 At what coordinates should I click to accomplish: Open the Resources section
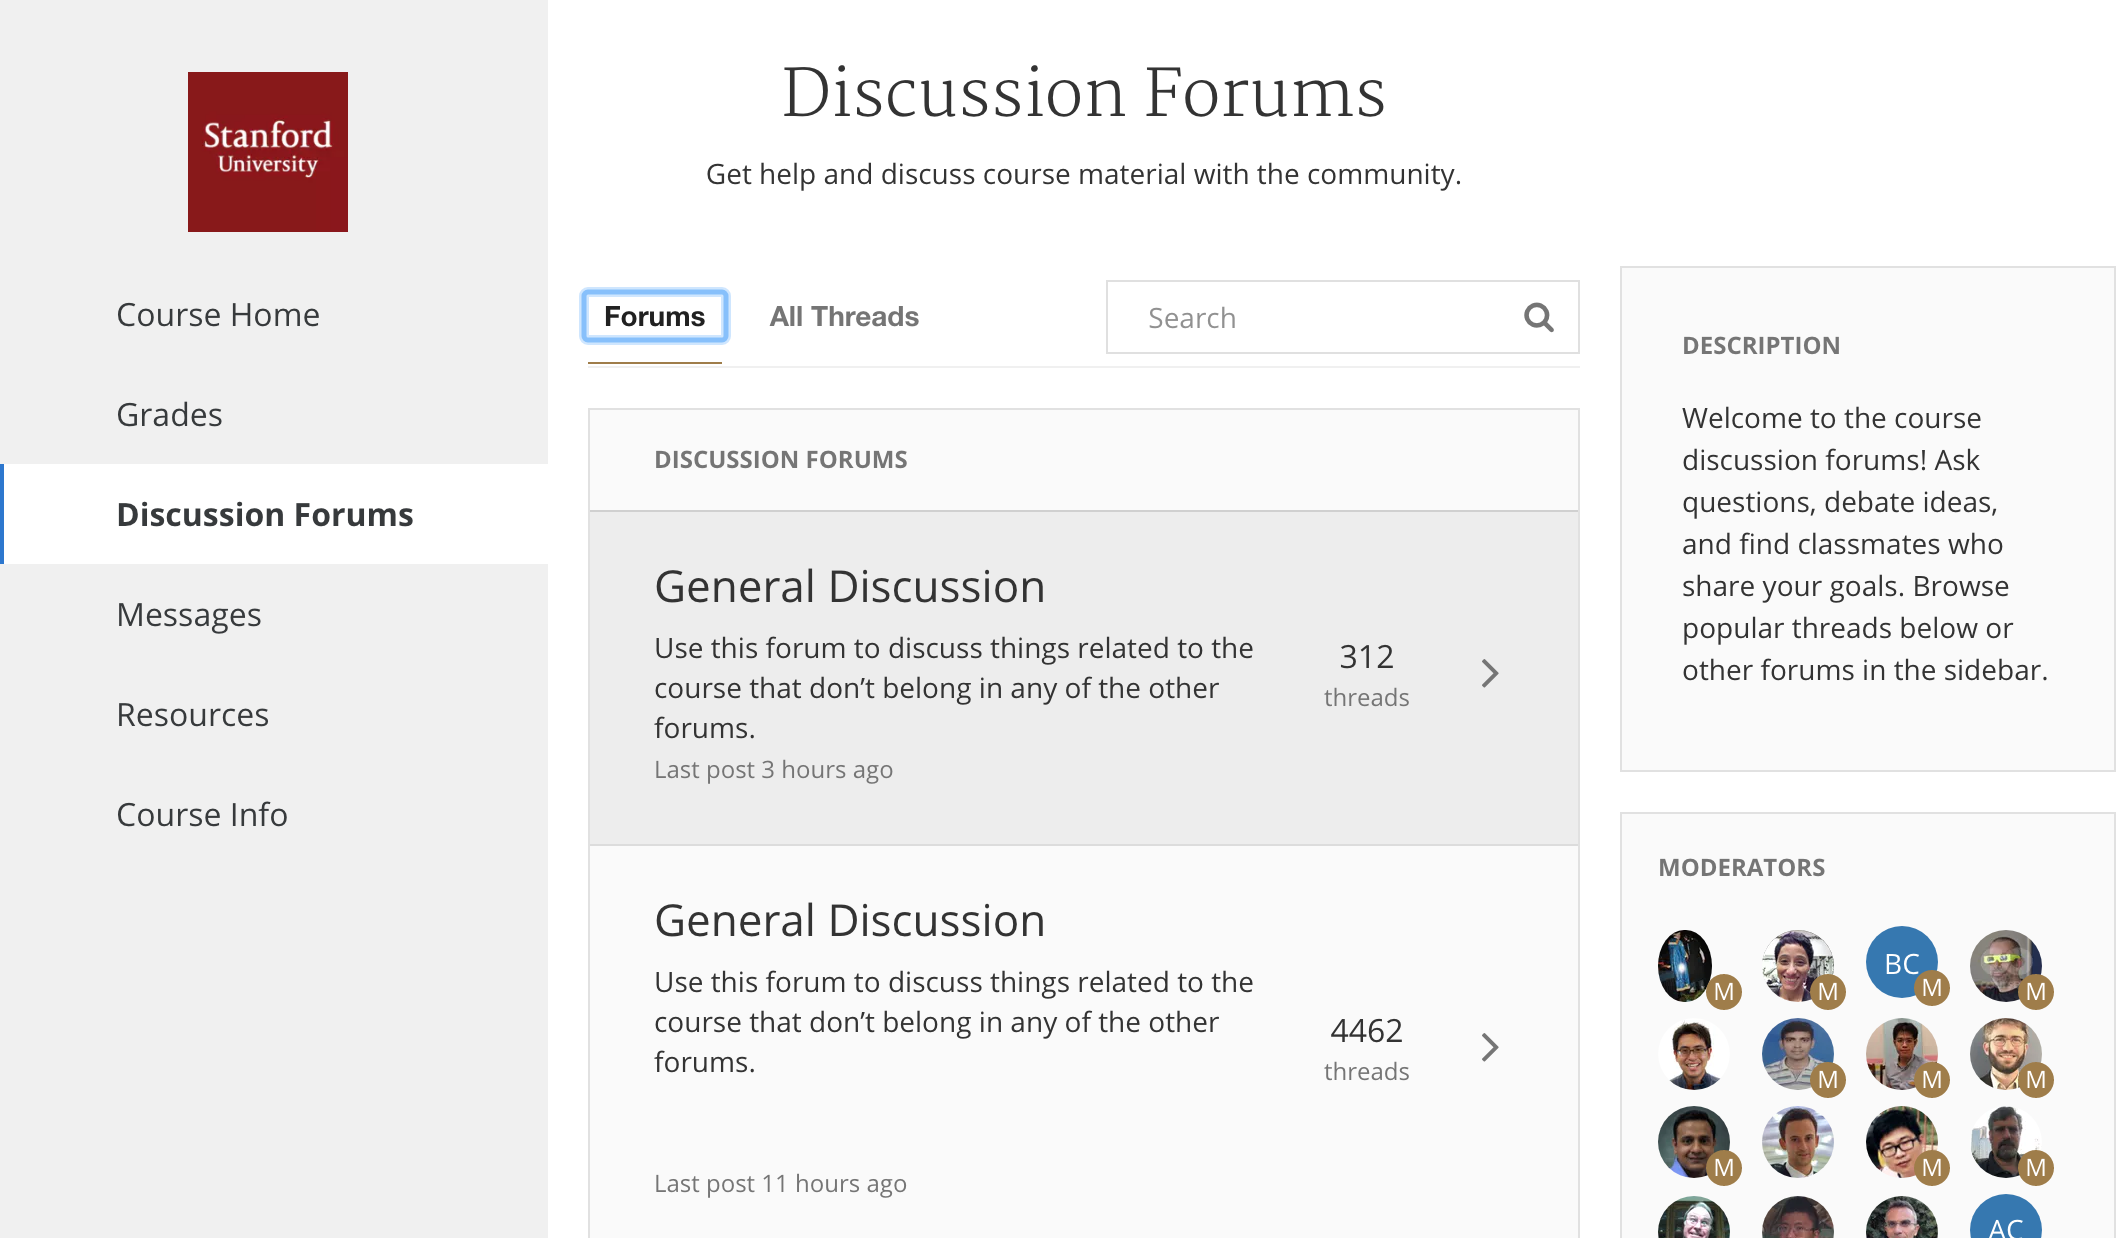[x=192, y=715]
